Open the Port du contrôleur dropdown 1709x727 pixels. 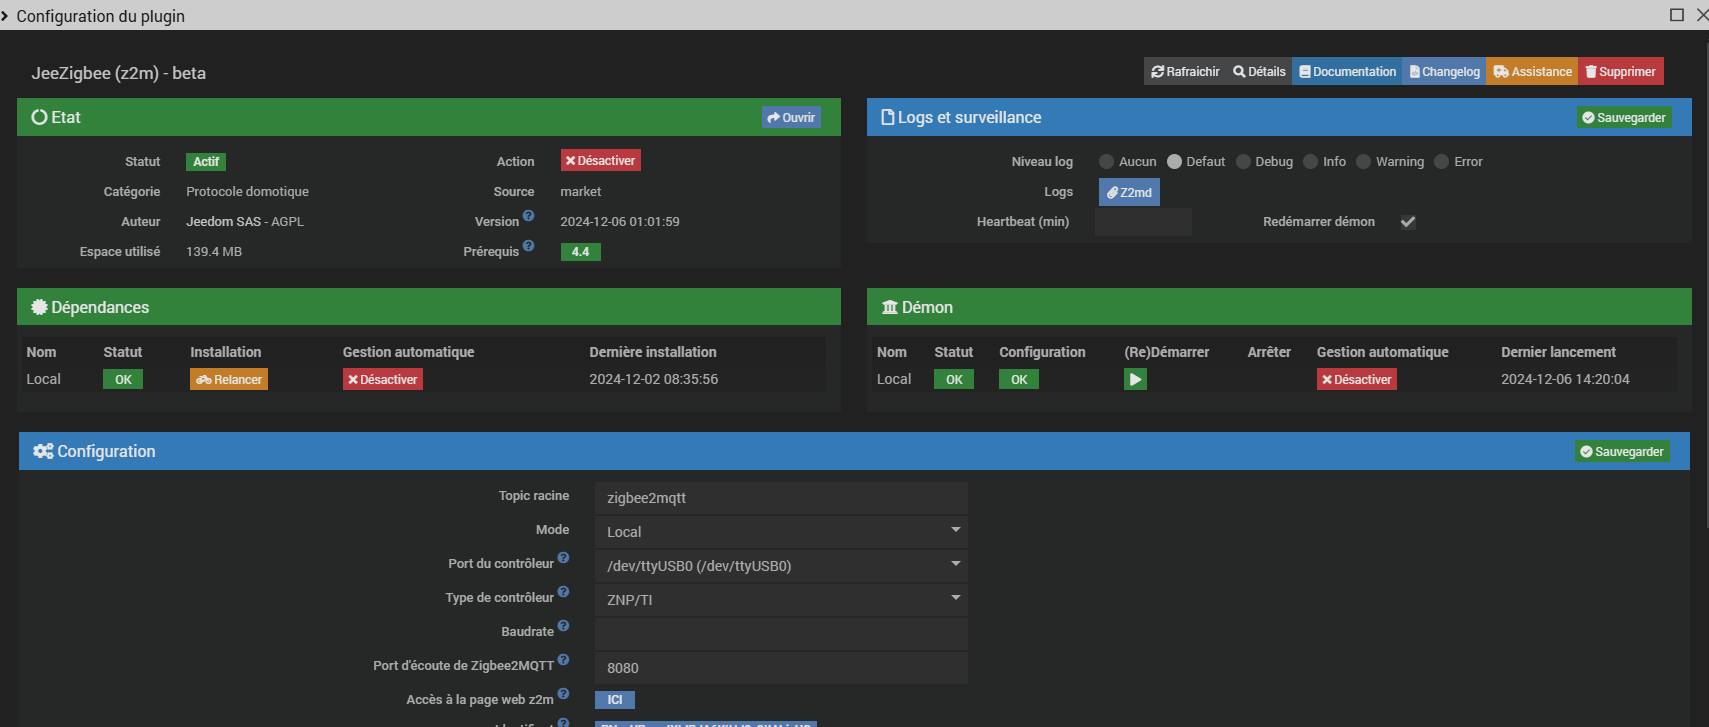click(x=781, y=565)
